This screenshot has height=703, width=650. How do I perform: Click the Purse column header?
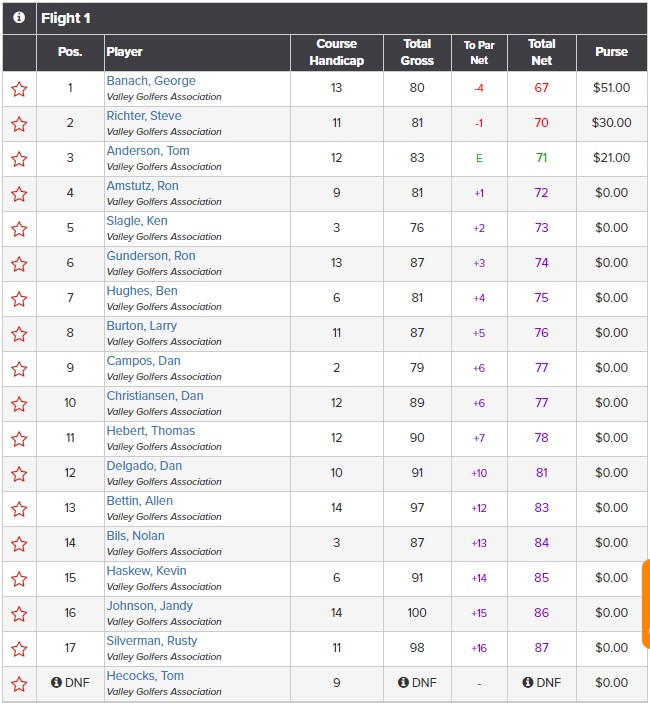(611, 52)
